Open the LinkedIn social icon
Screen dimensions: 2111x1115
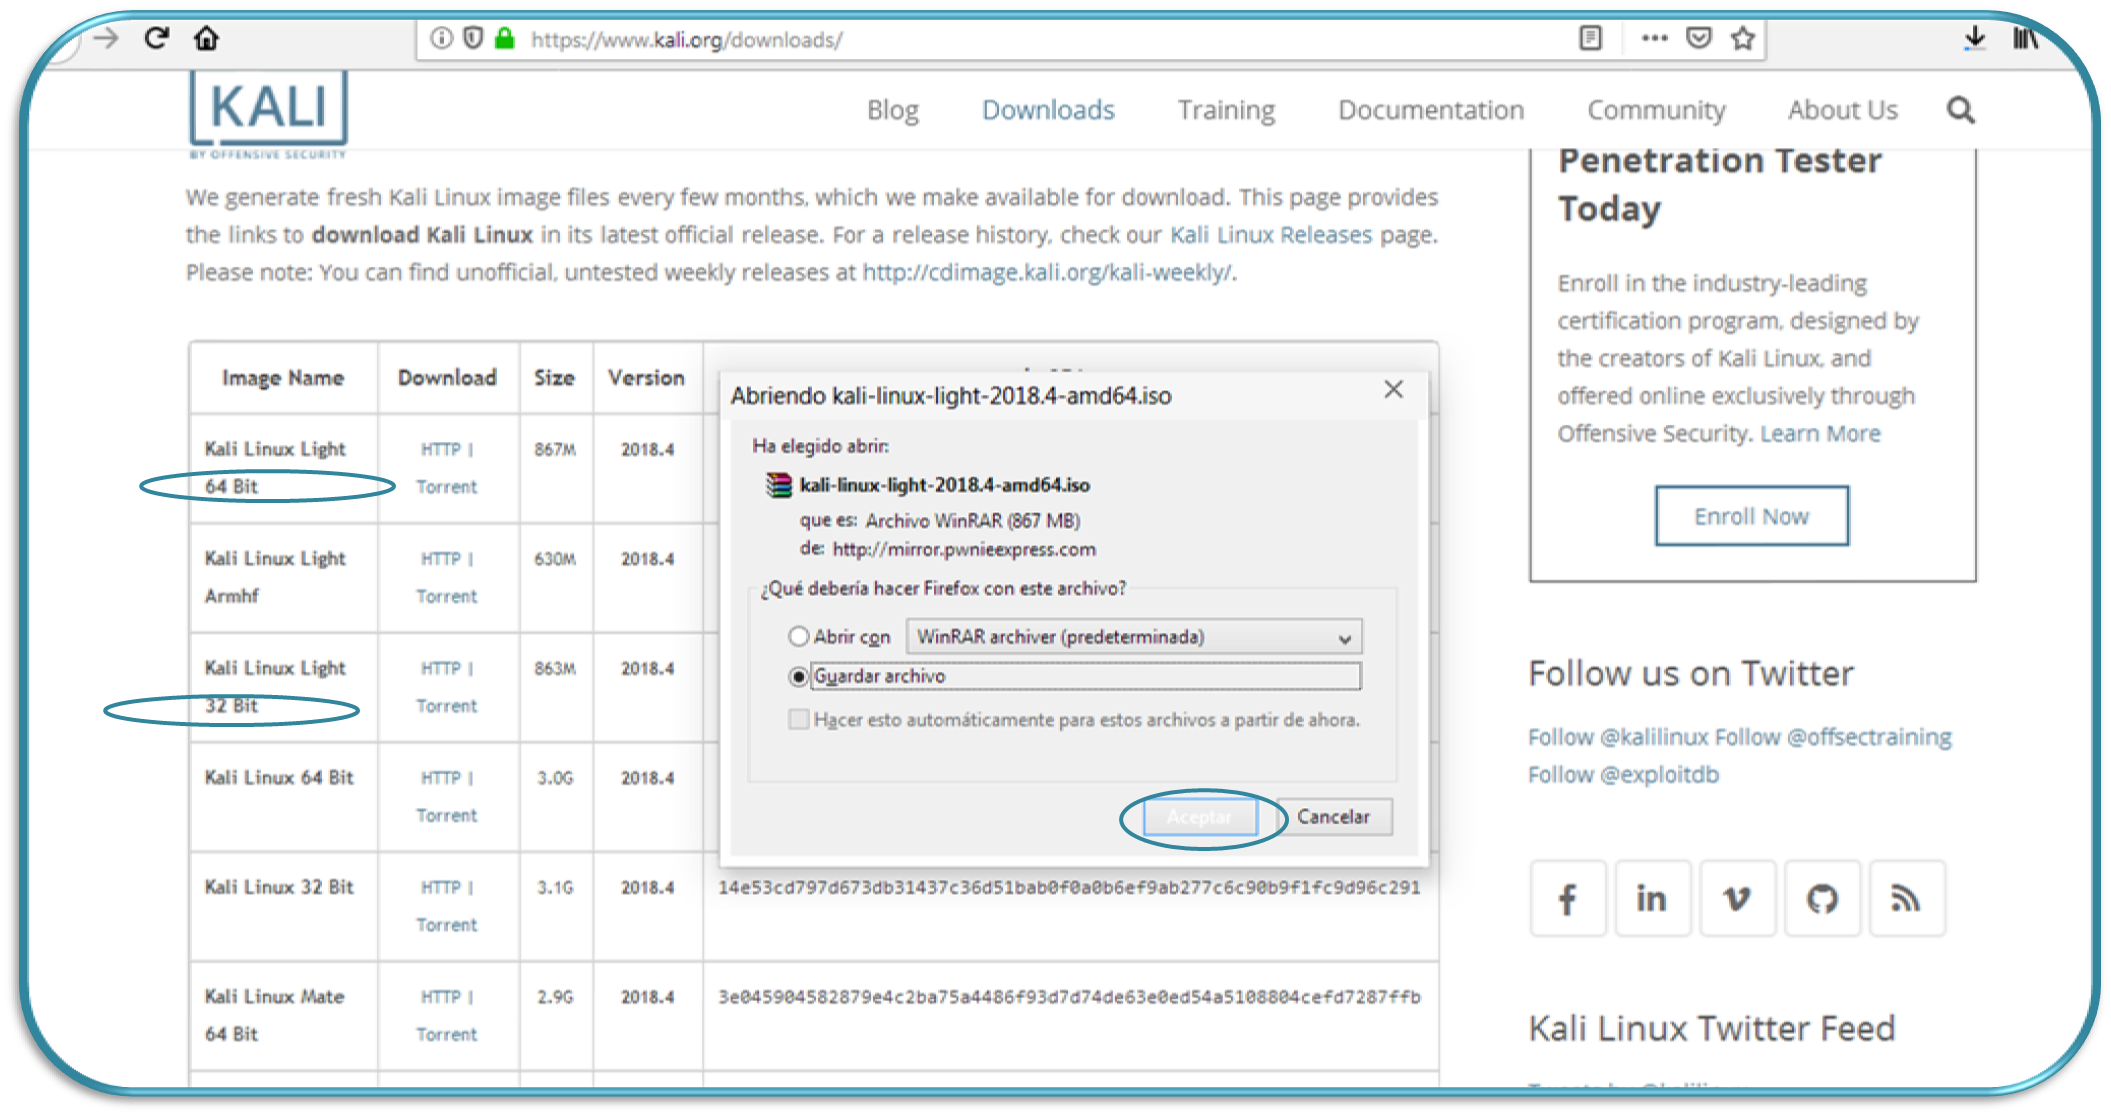(x=1652, y=898)
